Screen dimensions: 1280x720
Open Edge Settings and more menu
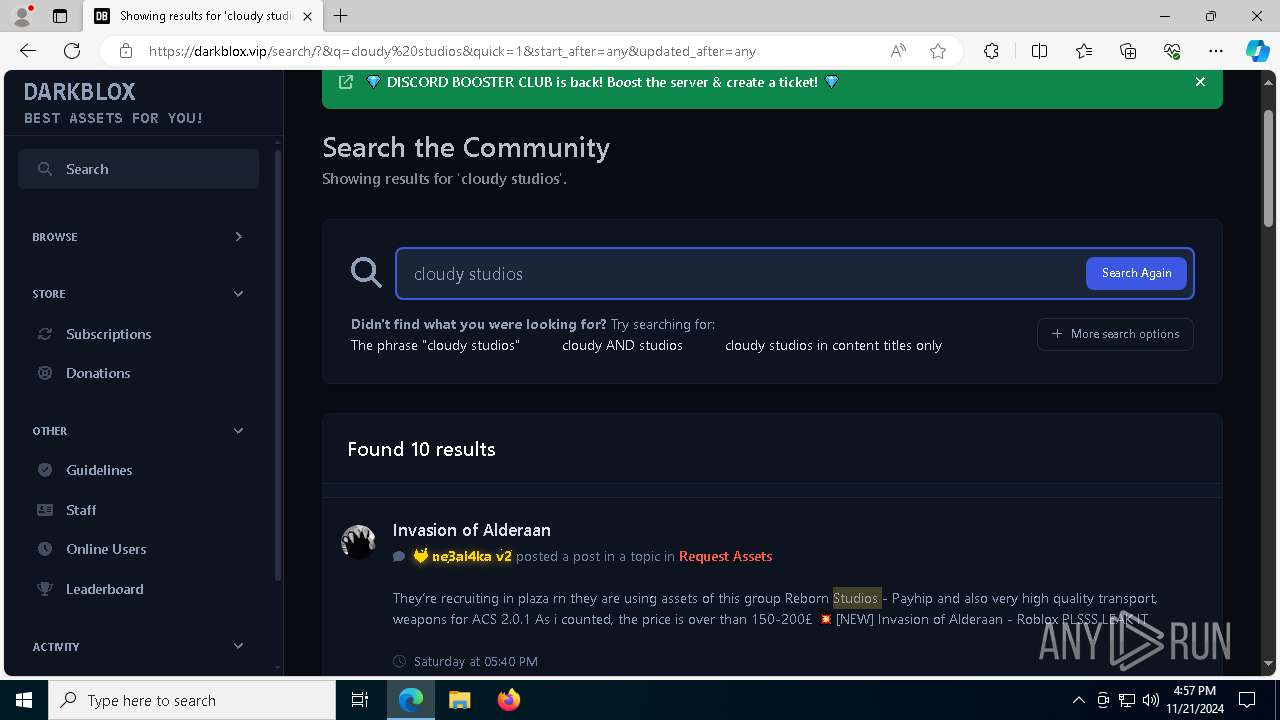pyautogui.click(x=1216, y=51)
